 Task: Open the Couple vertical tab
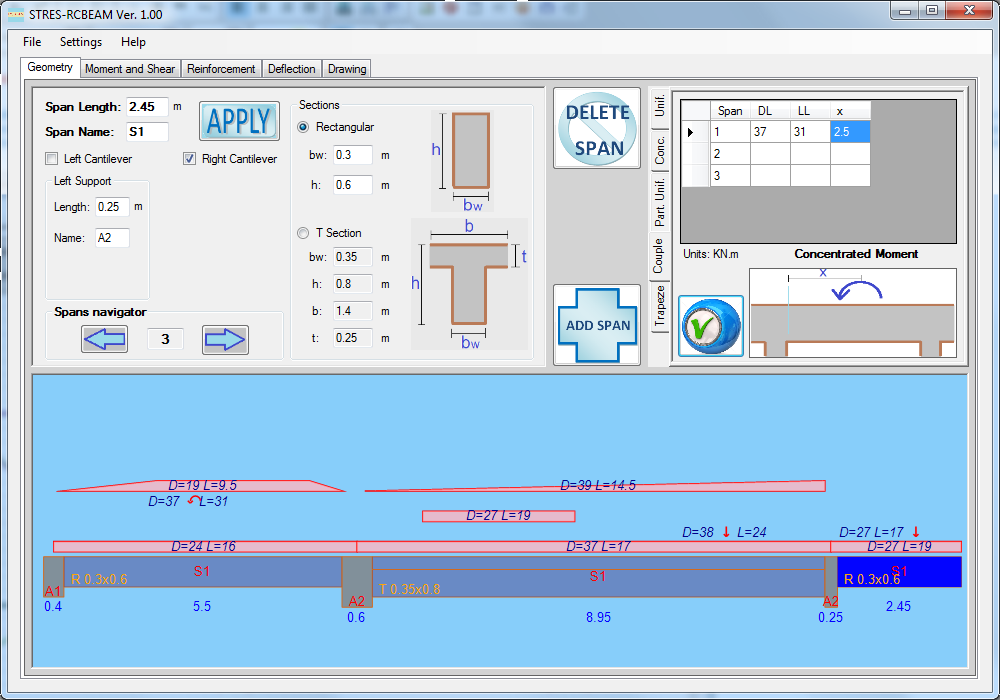pos(658,256)
